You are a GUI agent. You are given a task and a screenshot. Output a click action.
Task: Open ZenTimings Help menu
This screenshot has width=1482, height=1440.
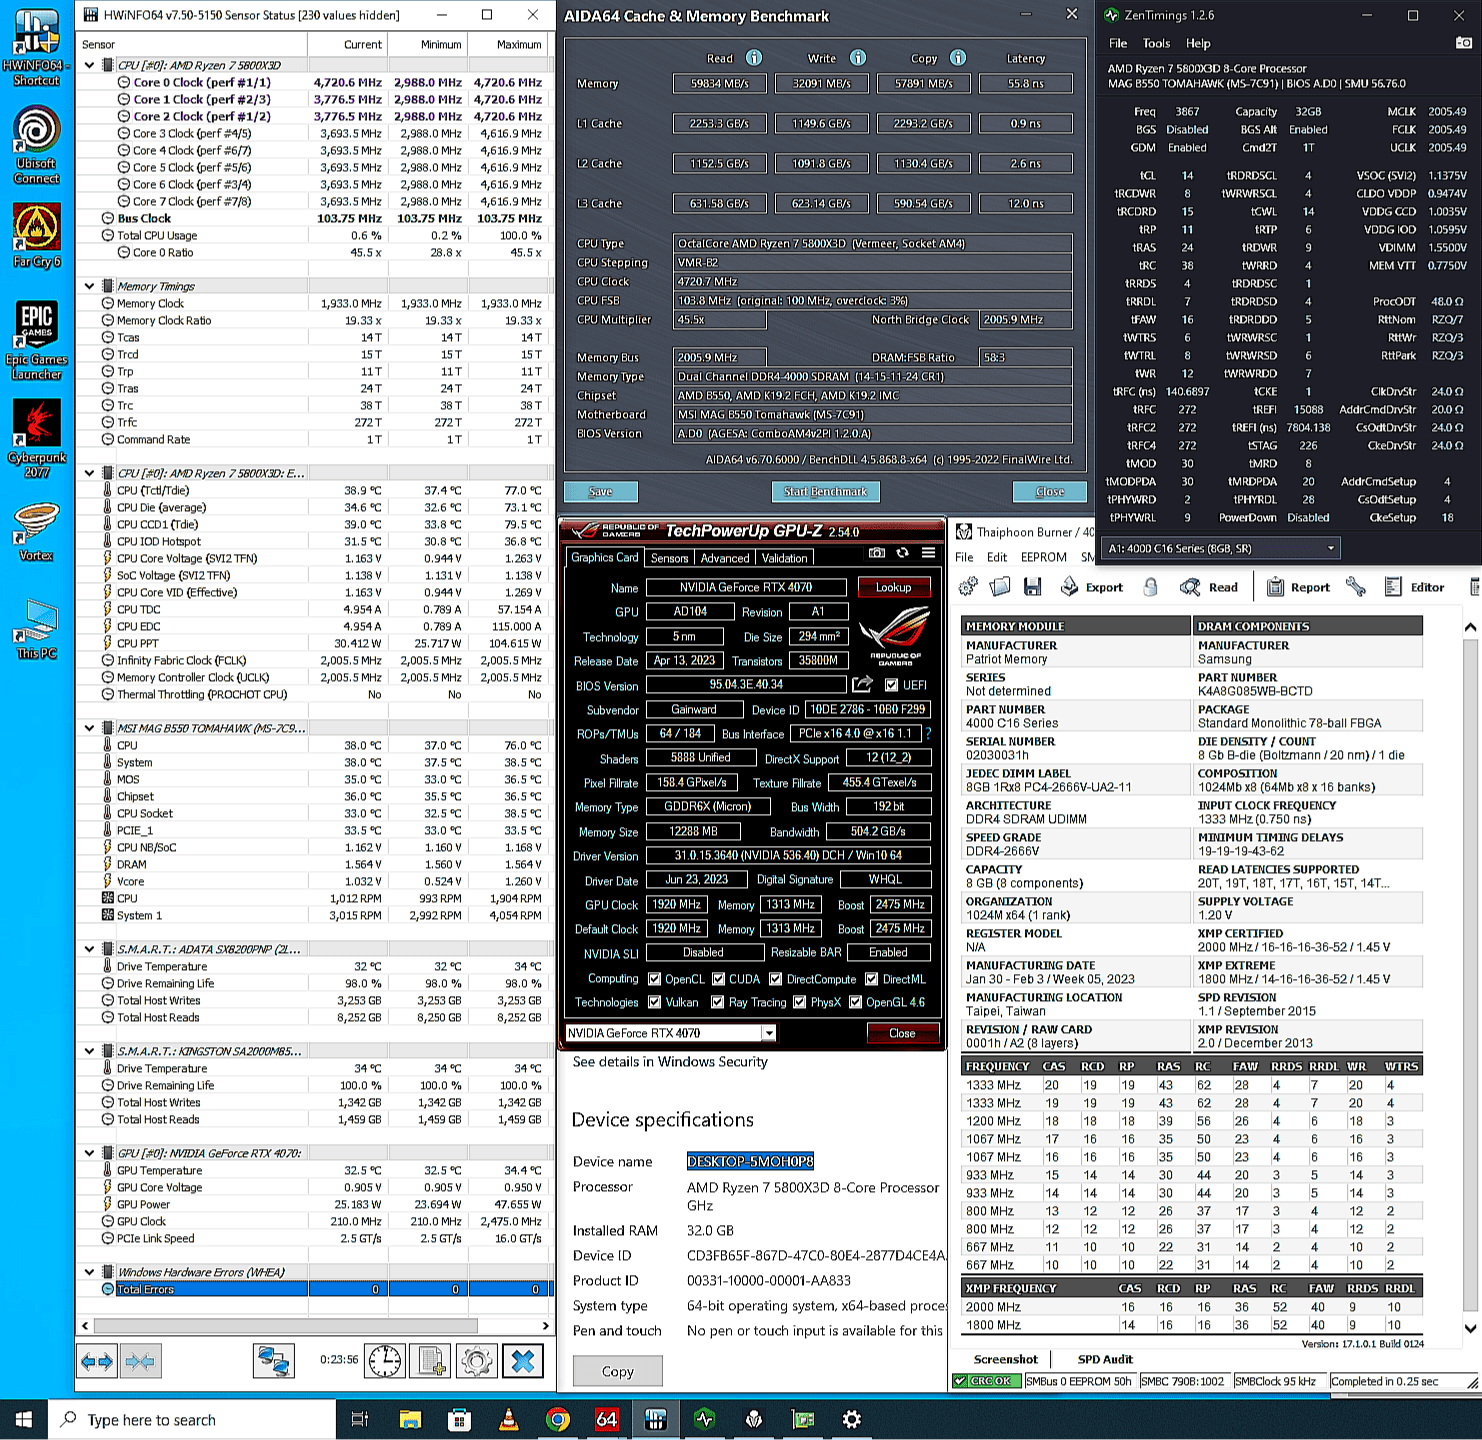(x=1198, y=43)
